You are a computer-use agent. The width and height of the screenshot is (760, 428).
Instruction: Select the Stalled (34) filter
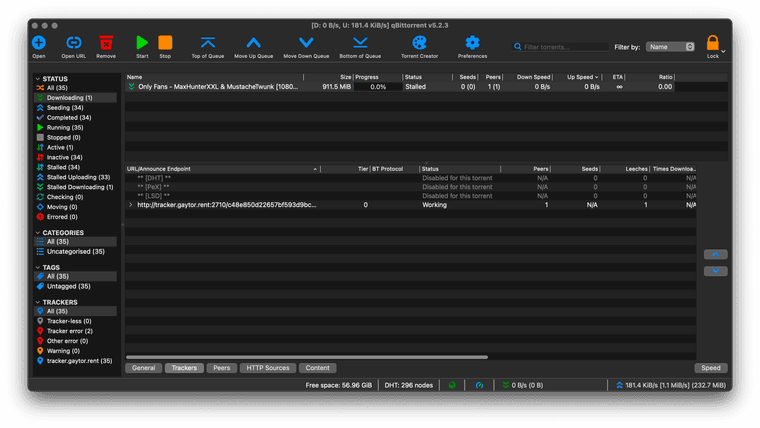75,167
